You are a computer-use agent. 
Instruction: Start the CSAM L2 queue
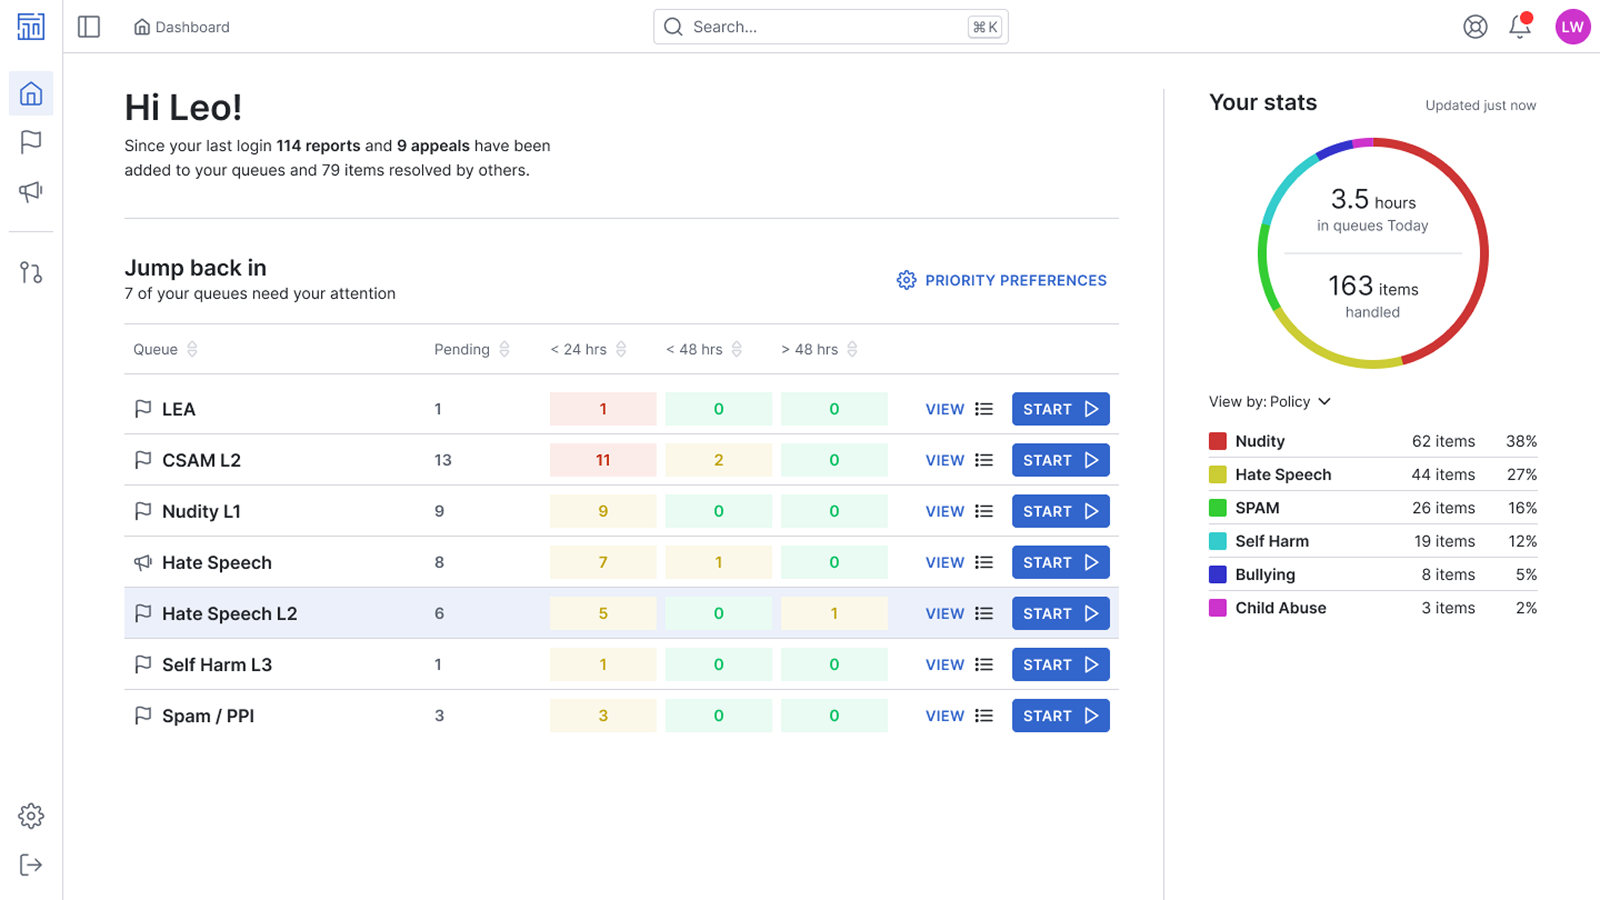[x=1060, y=460]
